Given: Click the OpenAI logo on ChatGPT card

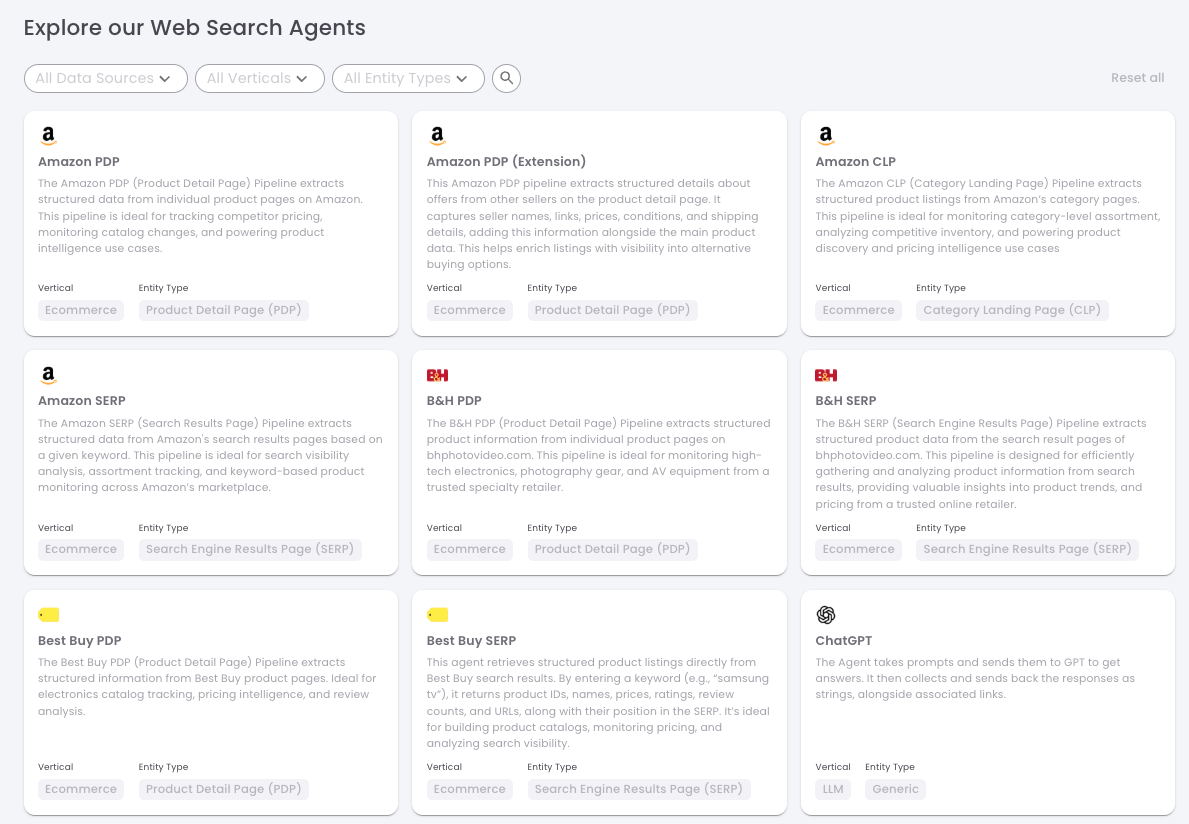Looking at the screenshot, I should pyautogui.click(x=826, y=615).
